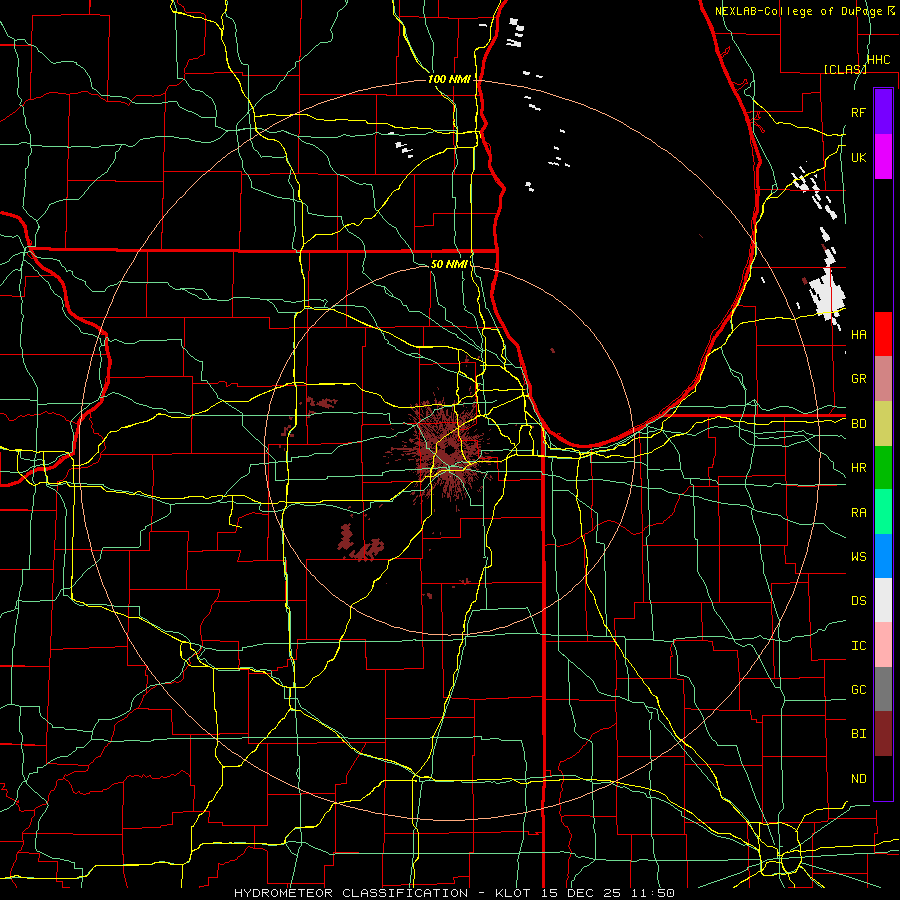Click the RA legend label

click(858, 512)
